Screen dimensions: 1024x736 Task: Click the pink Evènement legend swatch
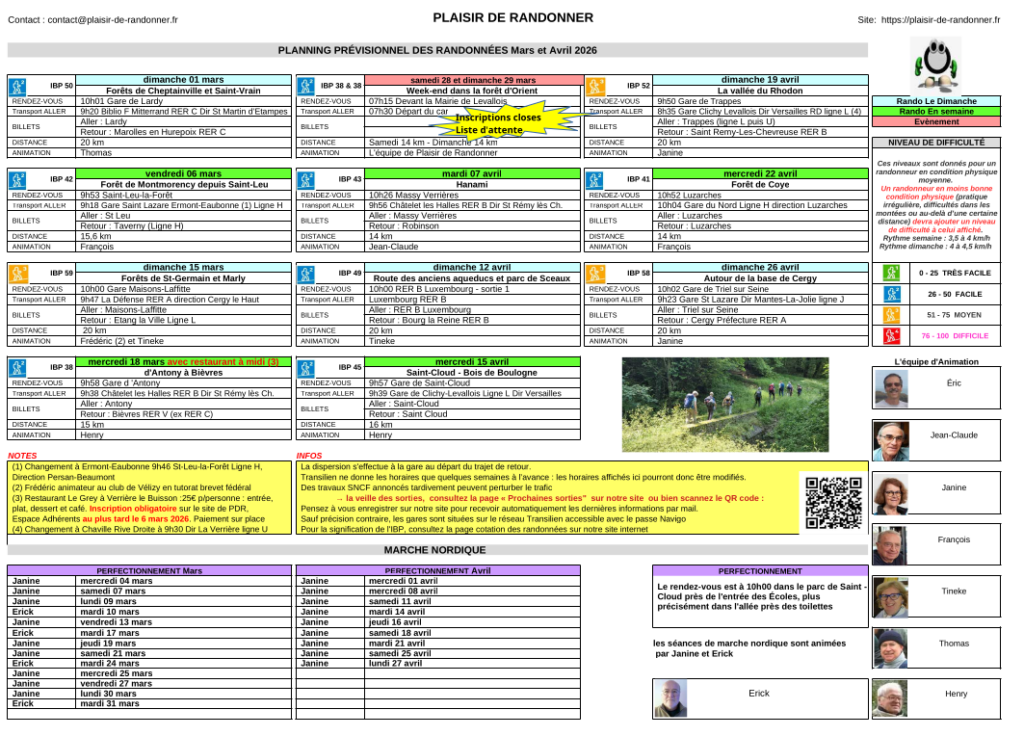tap(935, 122)
